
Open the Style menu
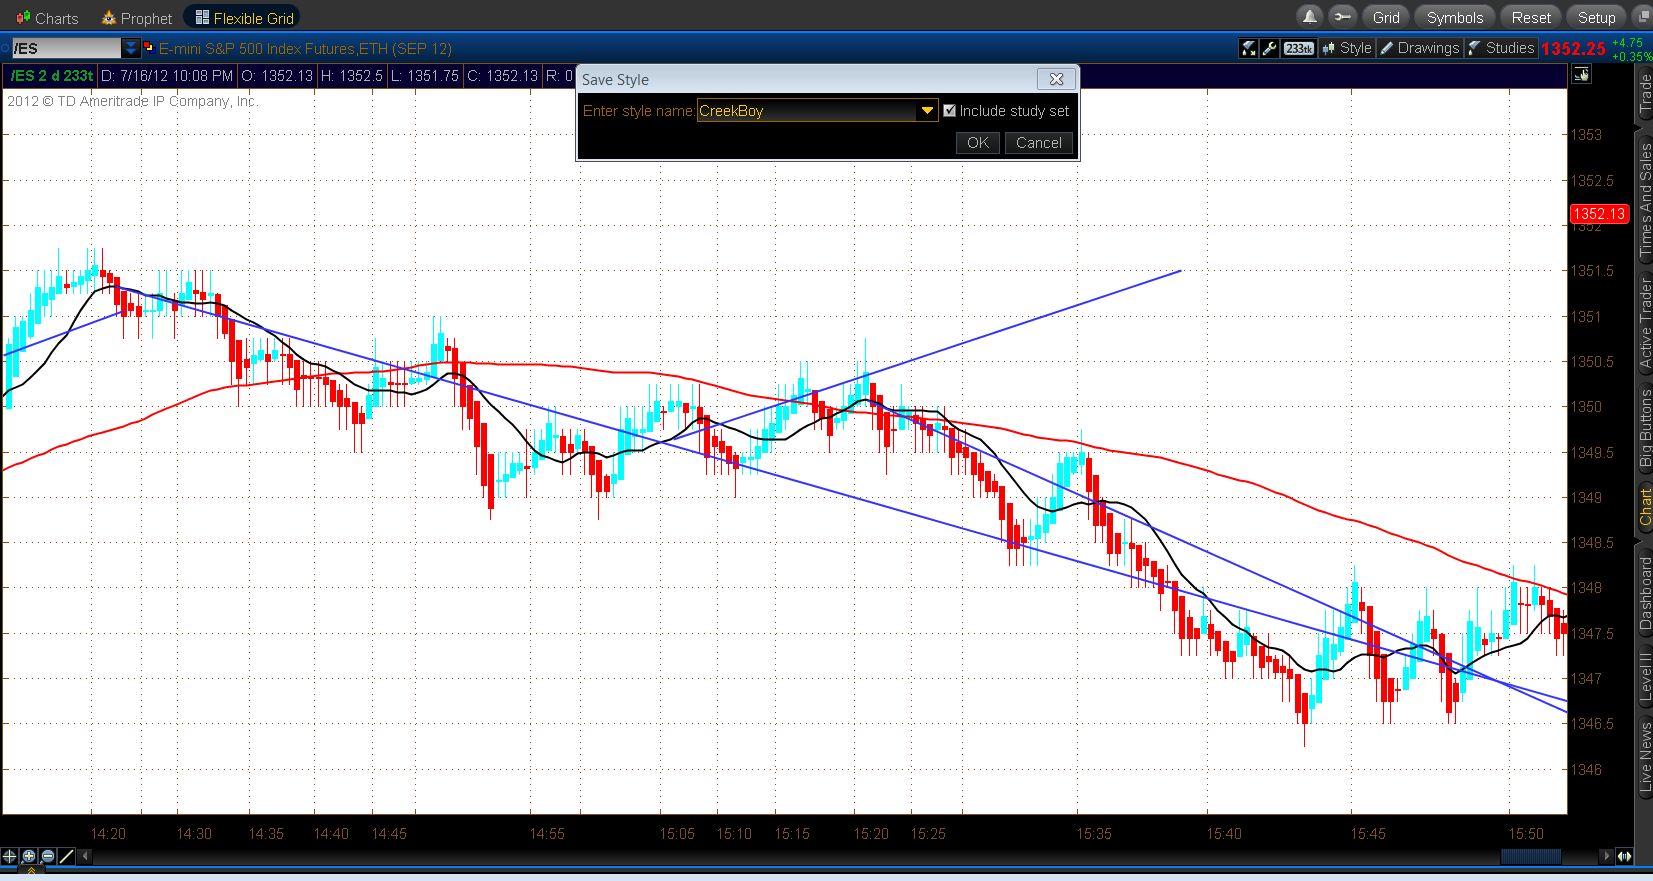click(x=1347, y=48)
